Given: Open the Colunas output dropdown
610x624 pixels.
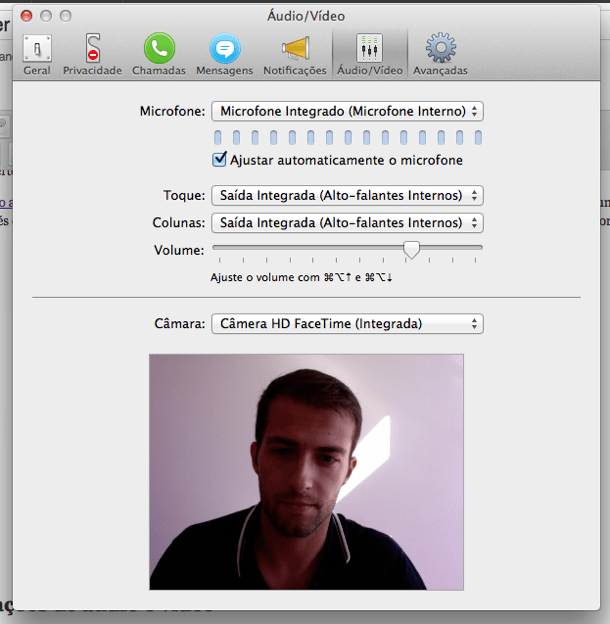Looking at the screenshot, I should pos(347,222).
